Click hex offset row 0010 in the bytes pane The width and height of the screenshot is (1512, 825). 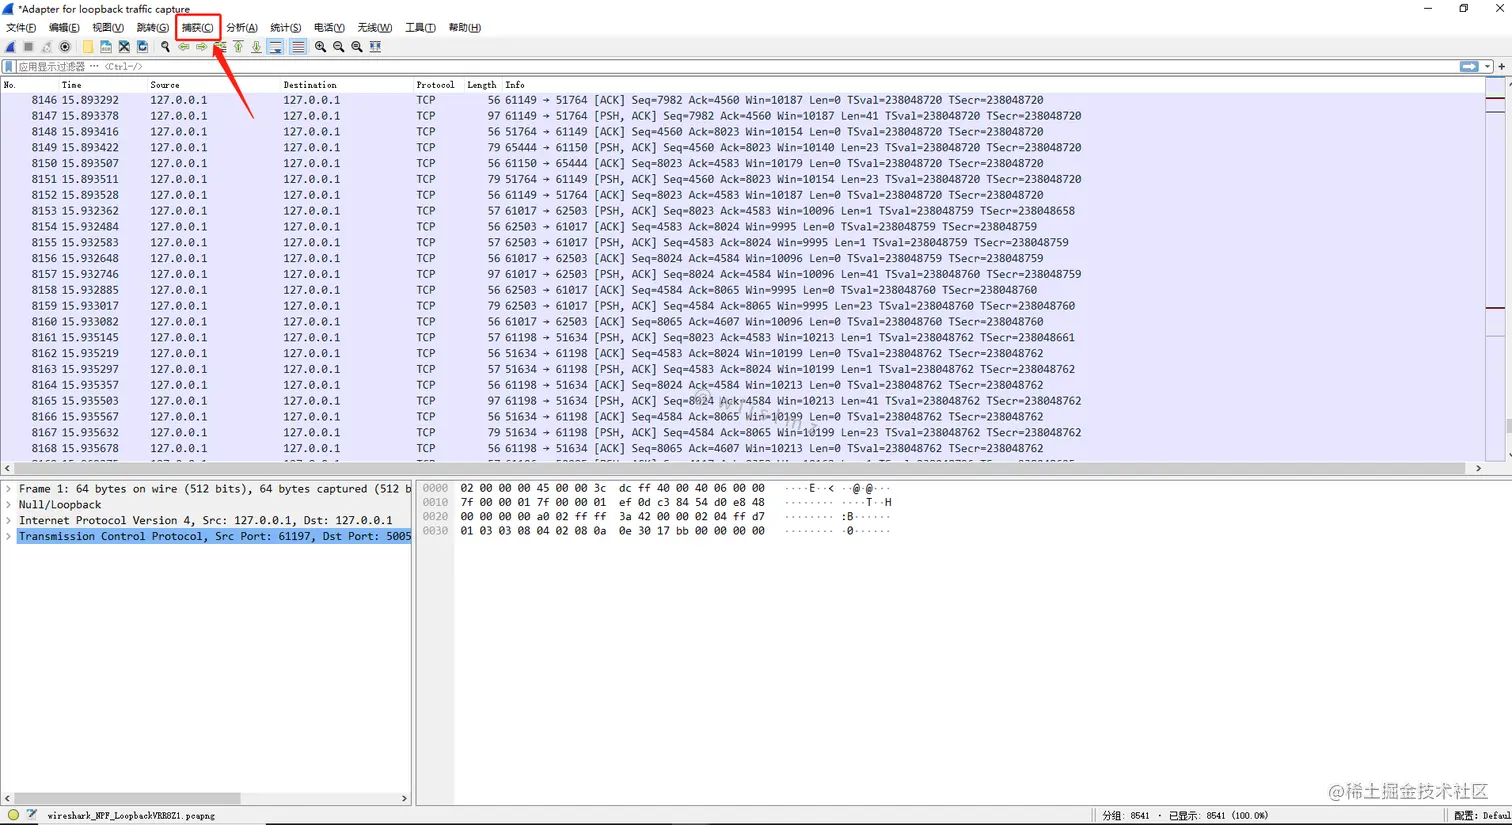(435, 503)
